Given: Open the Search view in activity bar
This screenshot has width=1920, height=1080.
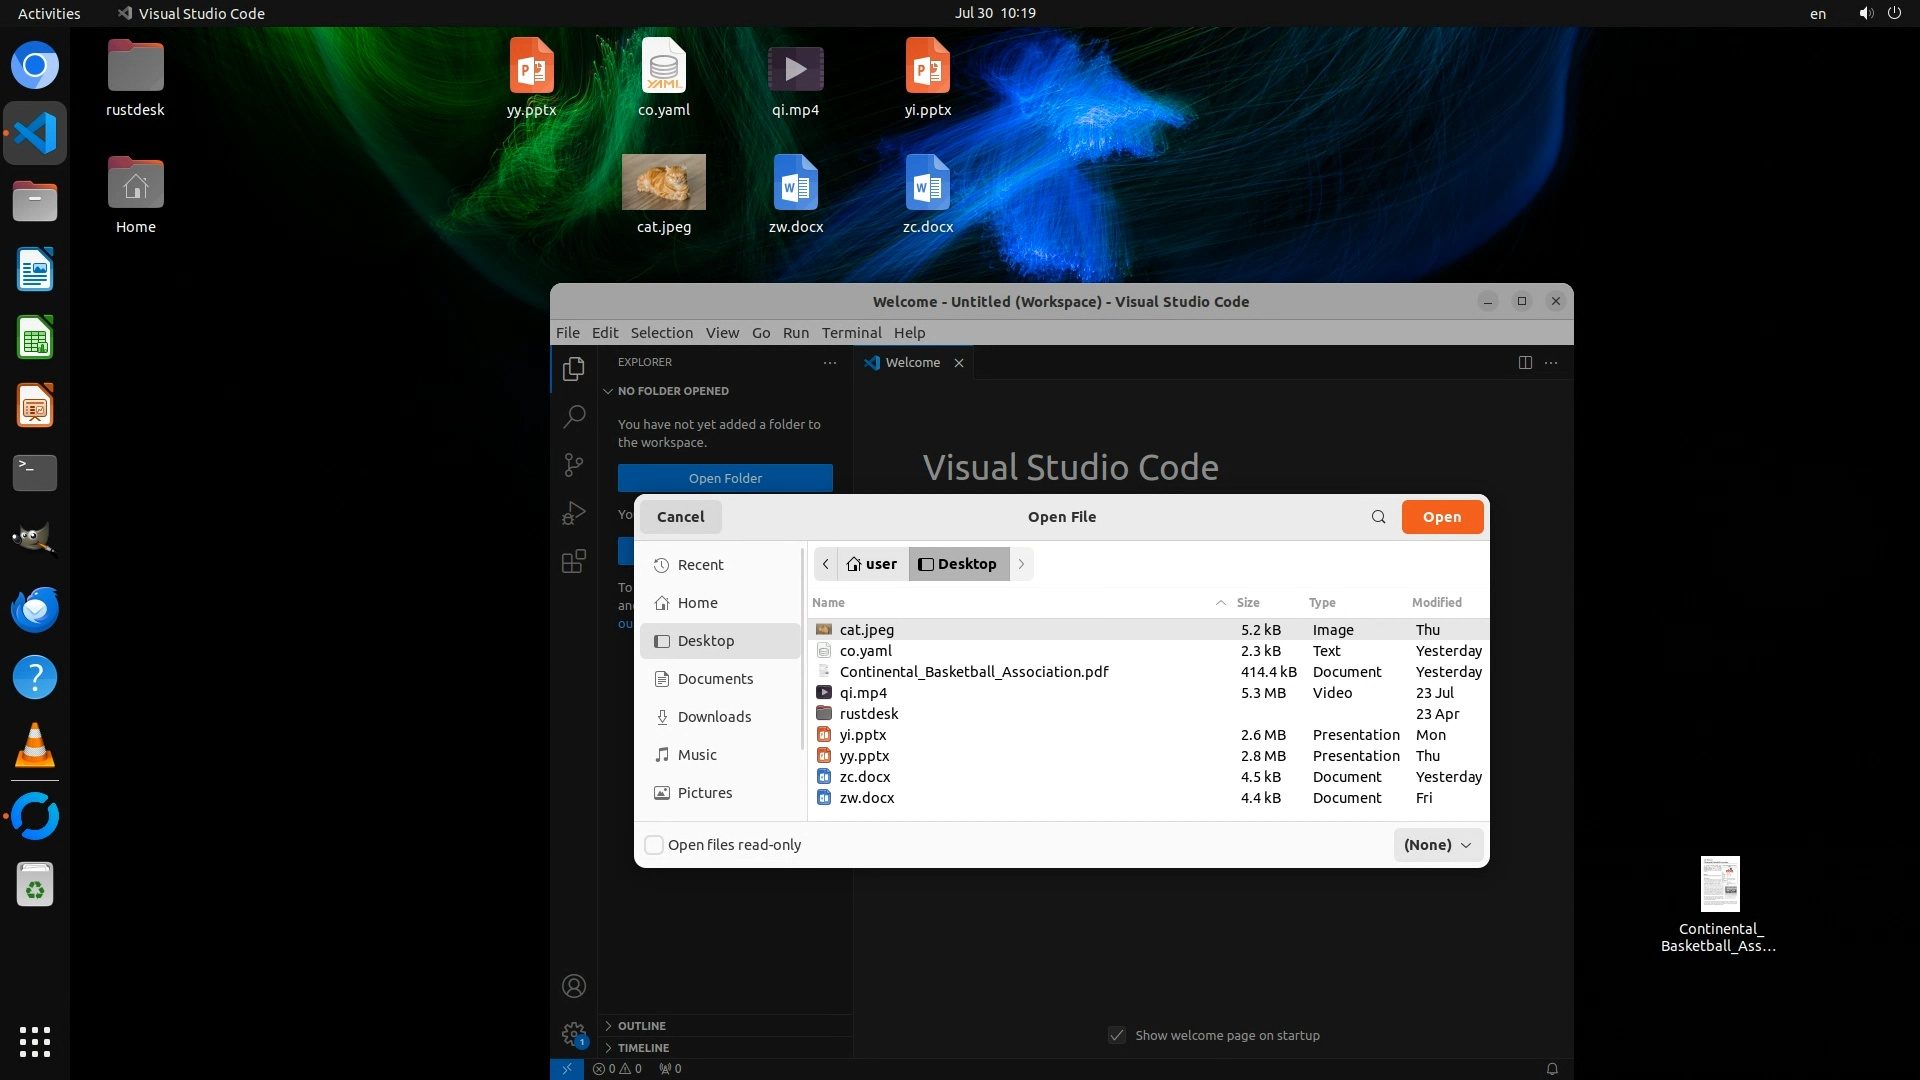Looking at the screenshot, I should [x=573, y=416].
